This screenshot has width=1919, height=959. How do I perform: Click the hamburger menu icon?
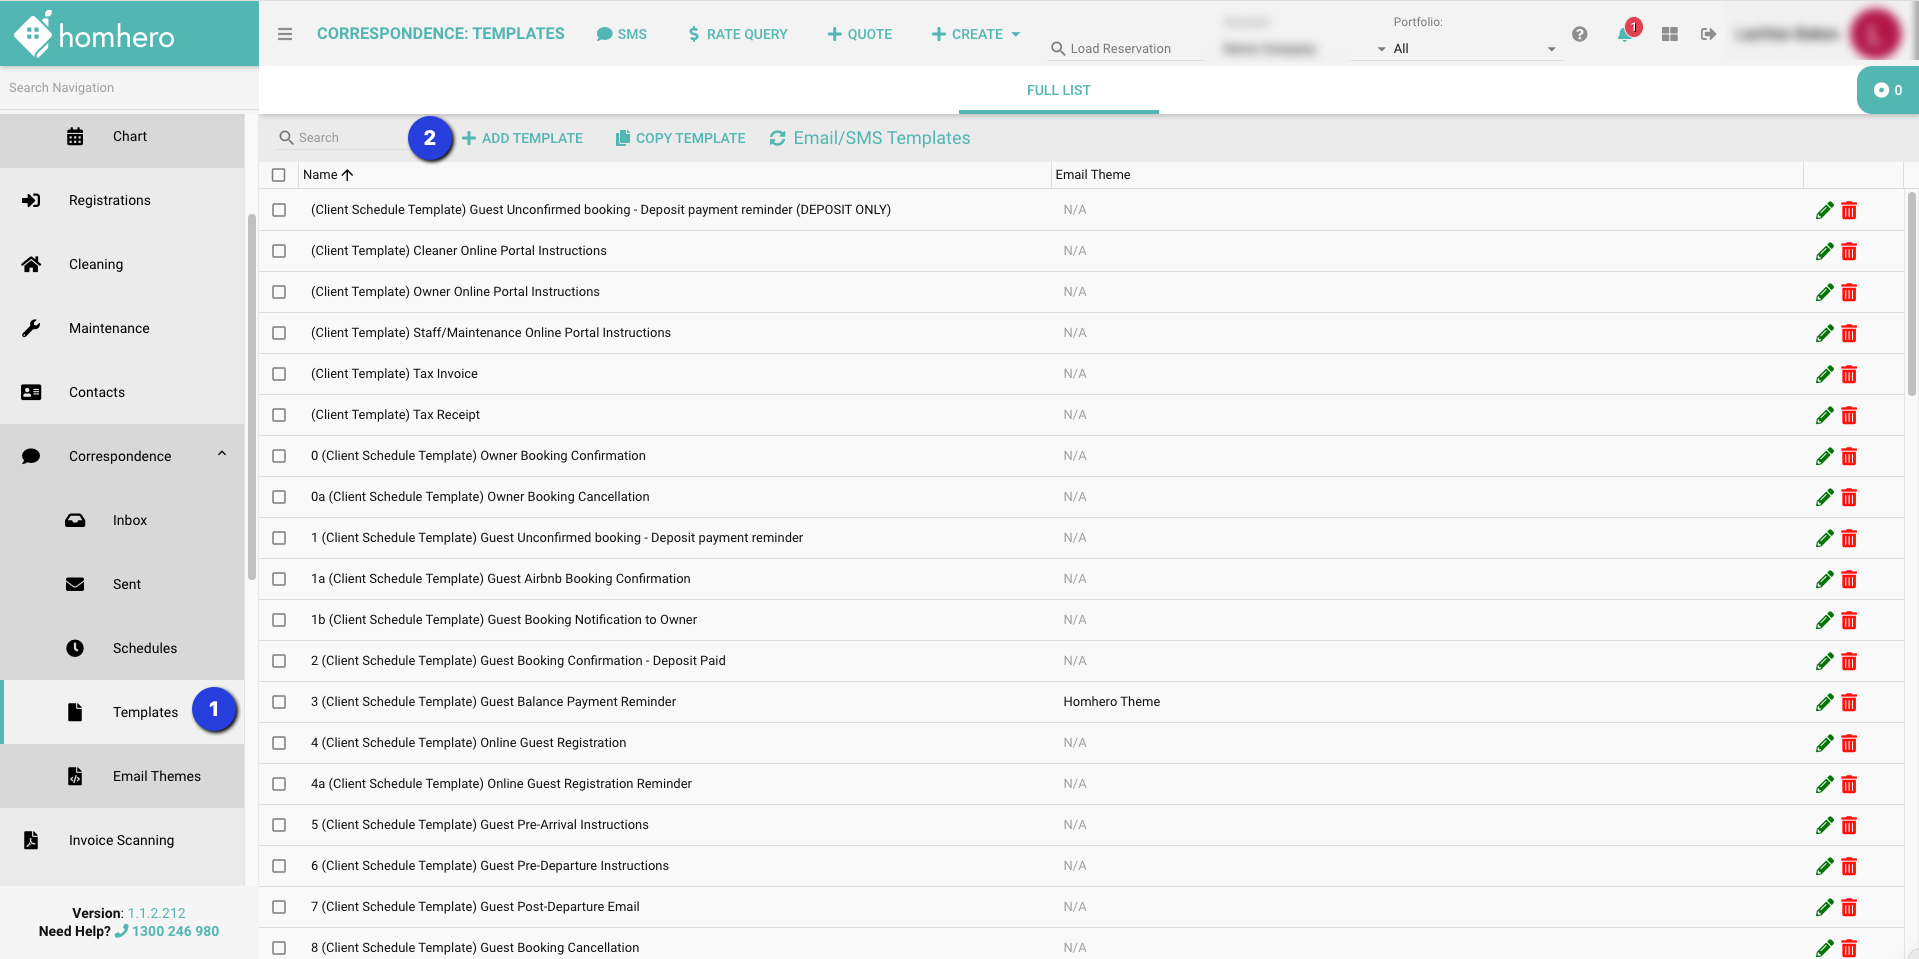285,34
